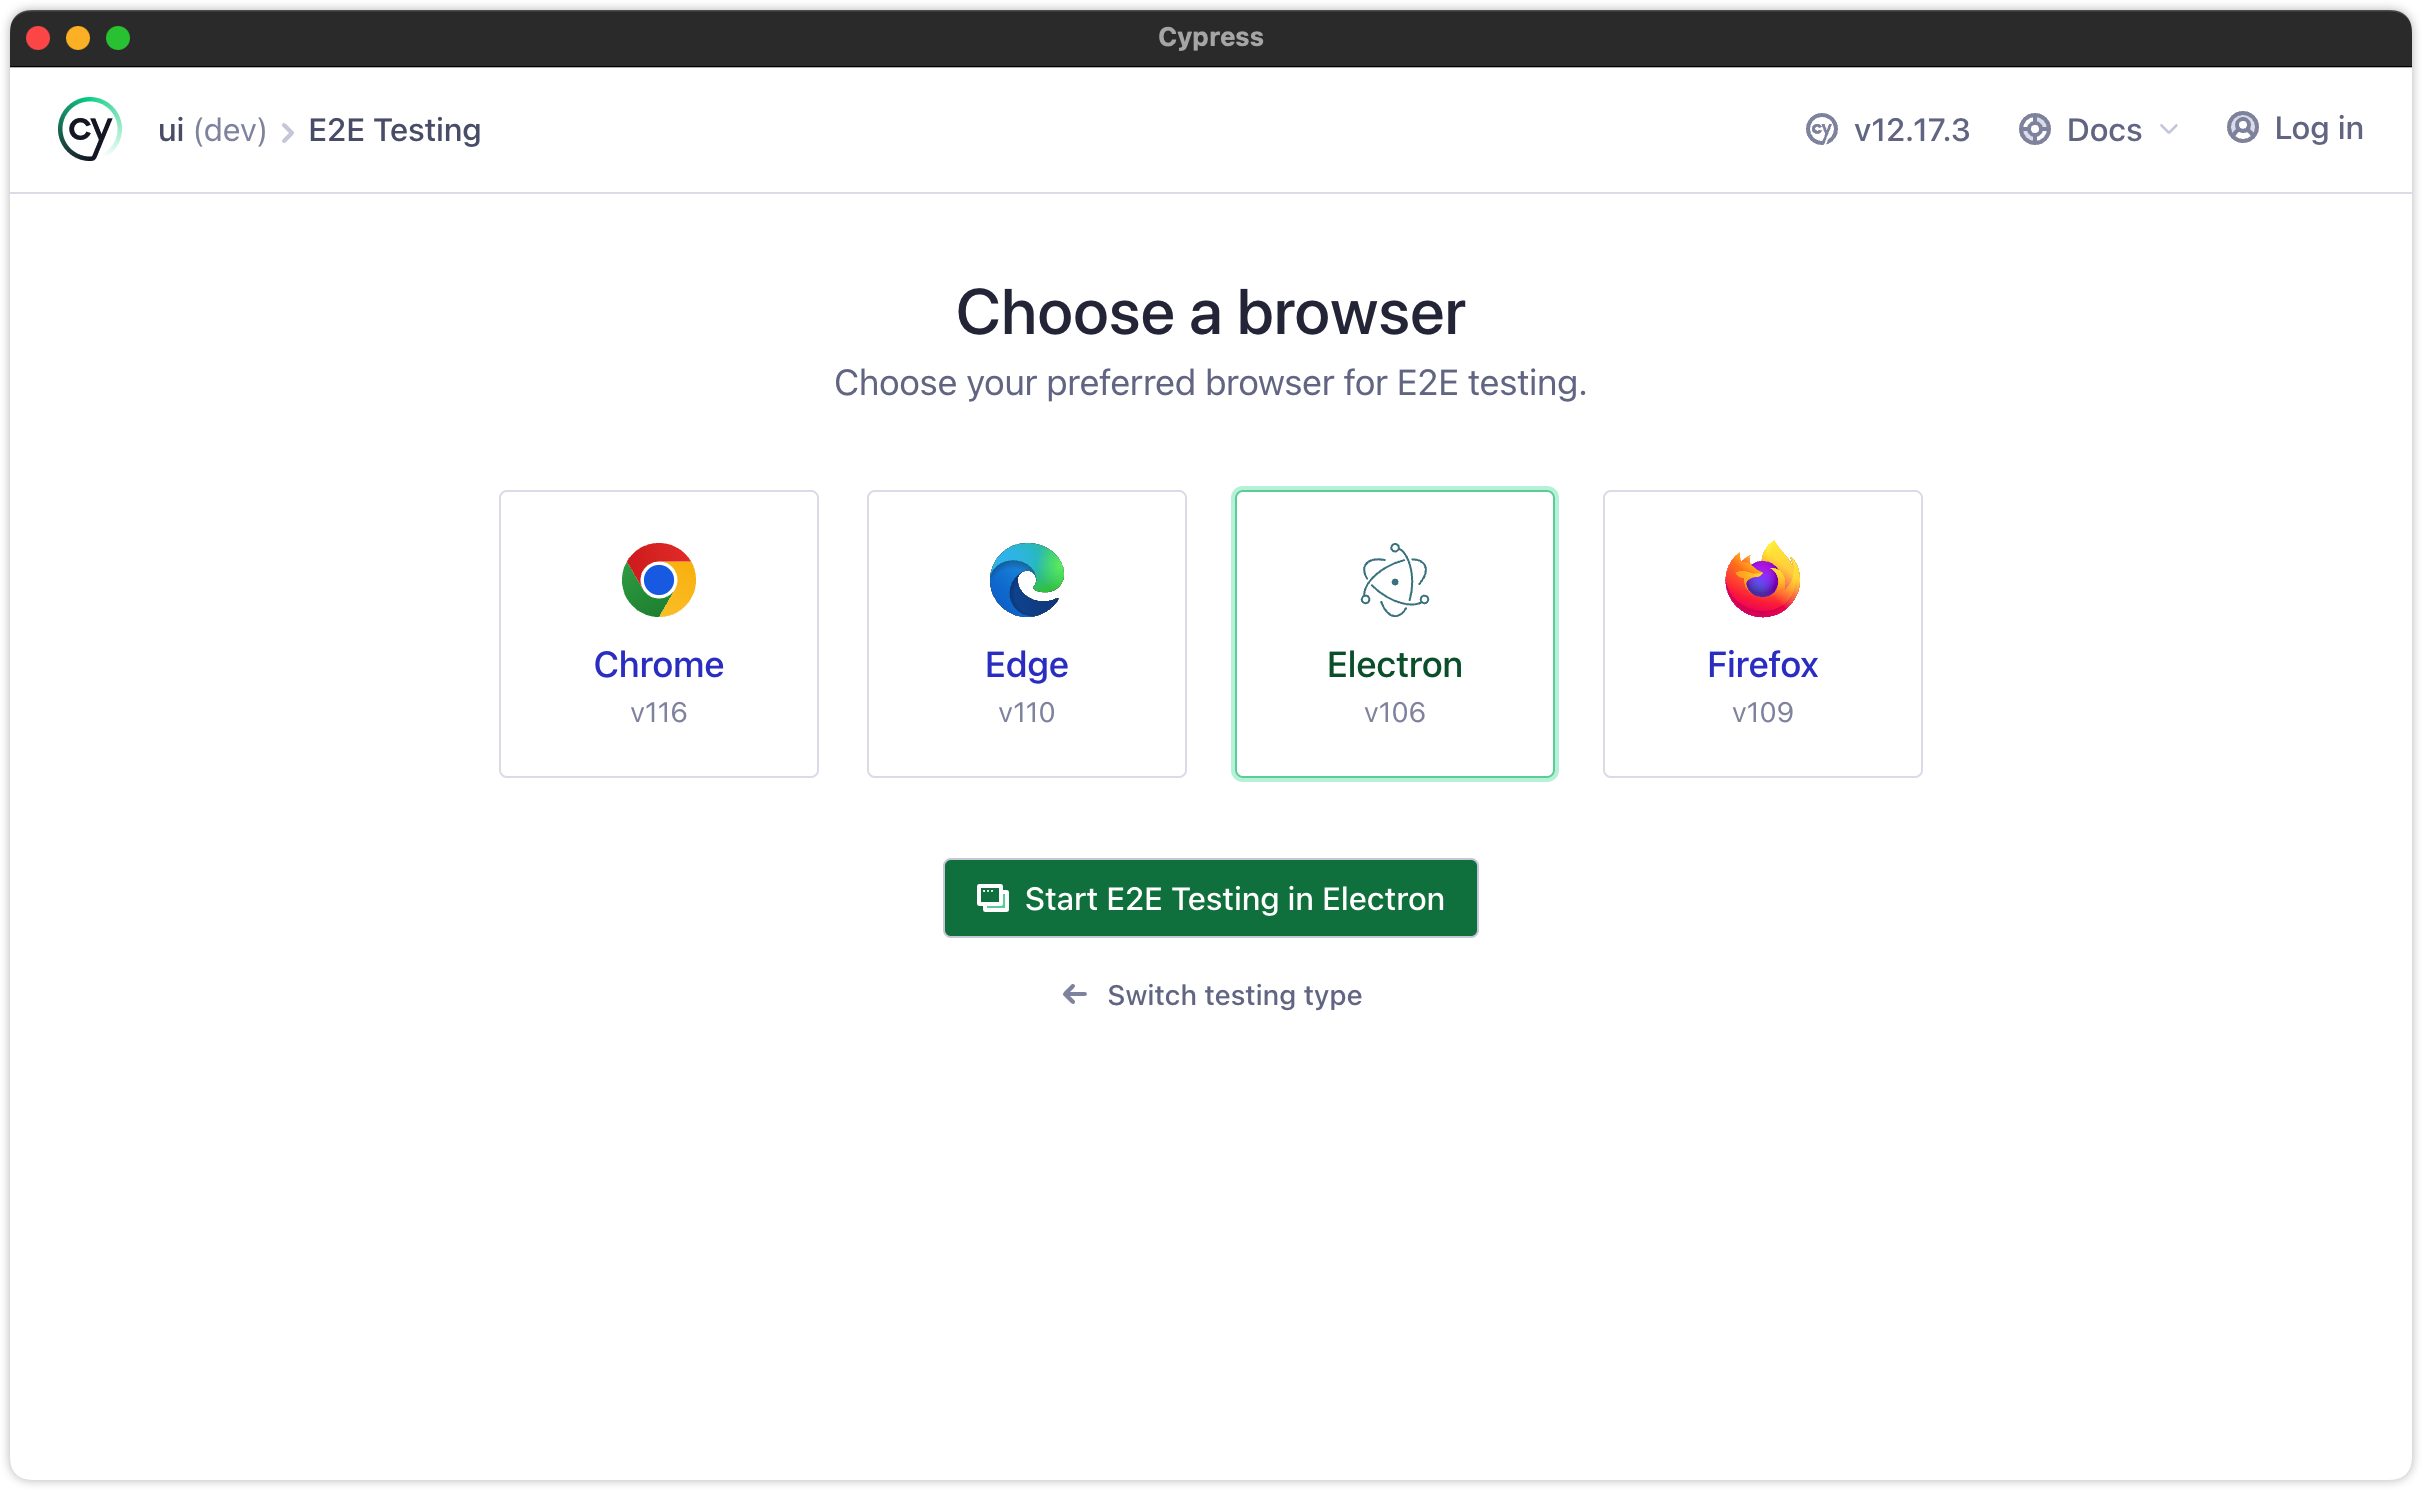Click the Switch testing type link
Image resolution: width=2422 pixels, height=1490 pixels.
coord(1233,995)
